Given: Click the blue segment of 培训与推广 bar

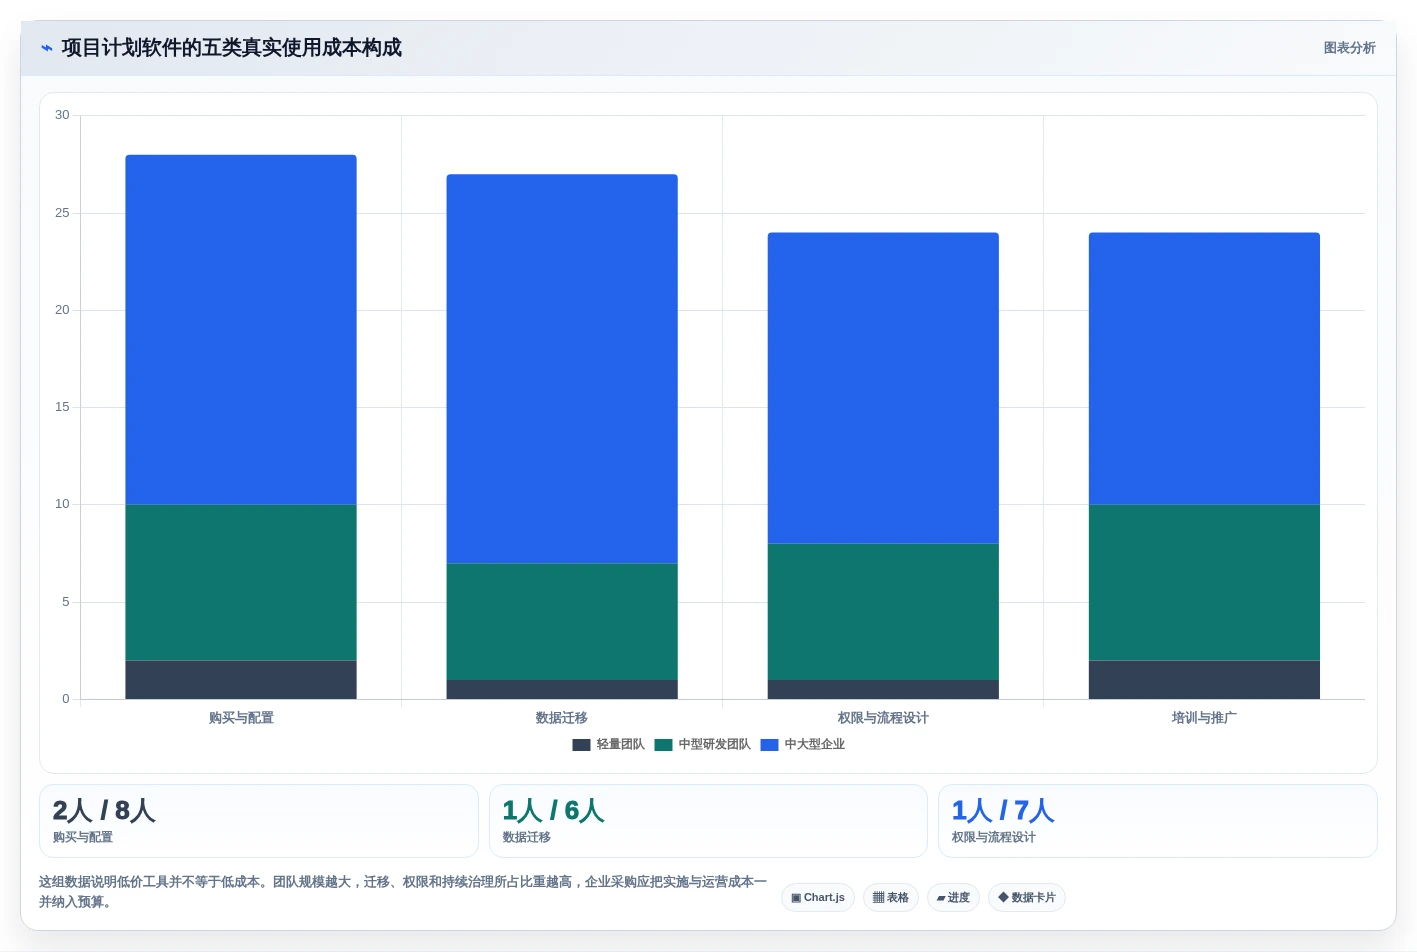Looking at the screenshot, I should (x=1204, y=369).
